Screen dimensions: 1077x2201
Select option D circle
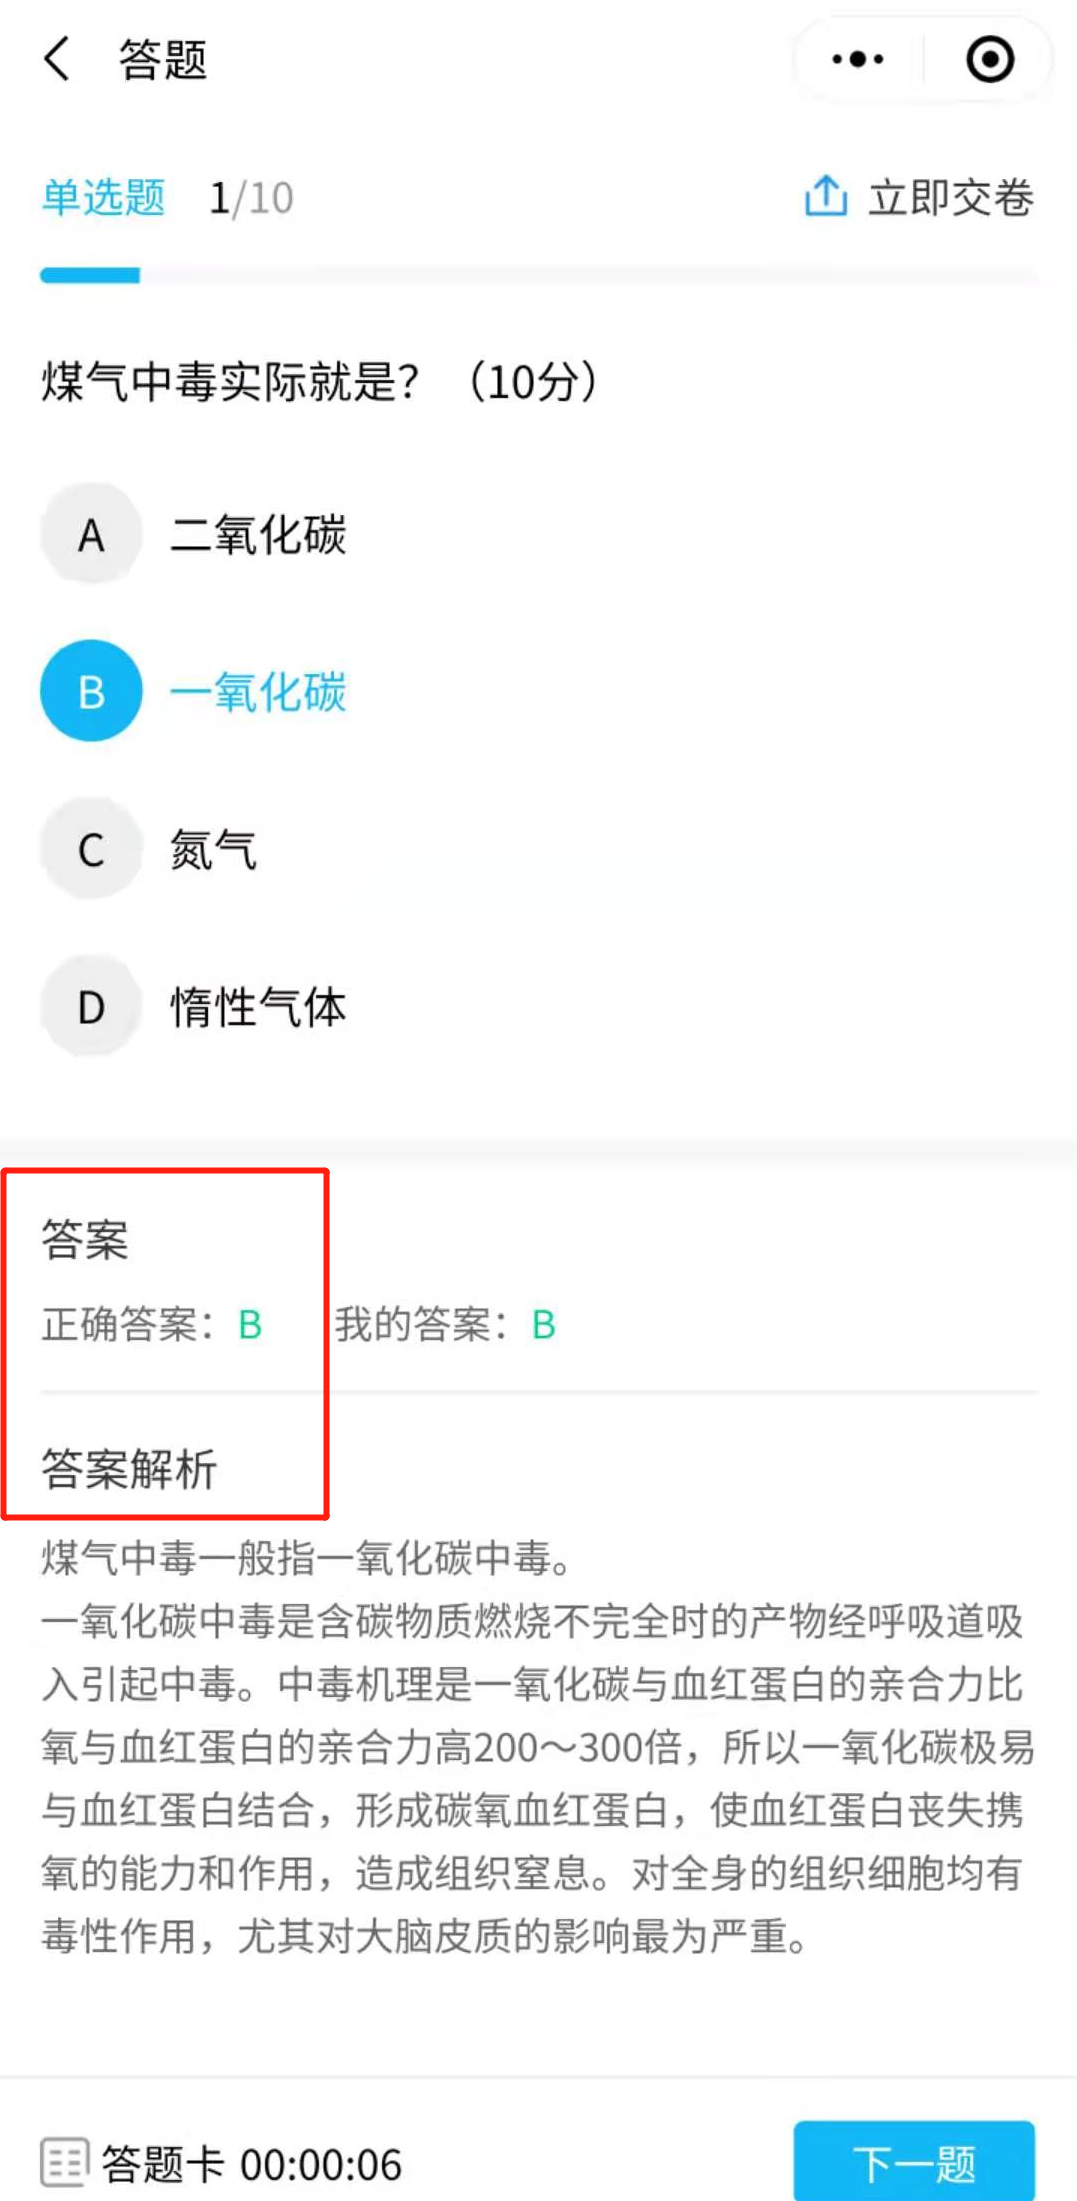point(91,1007)
